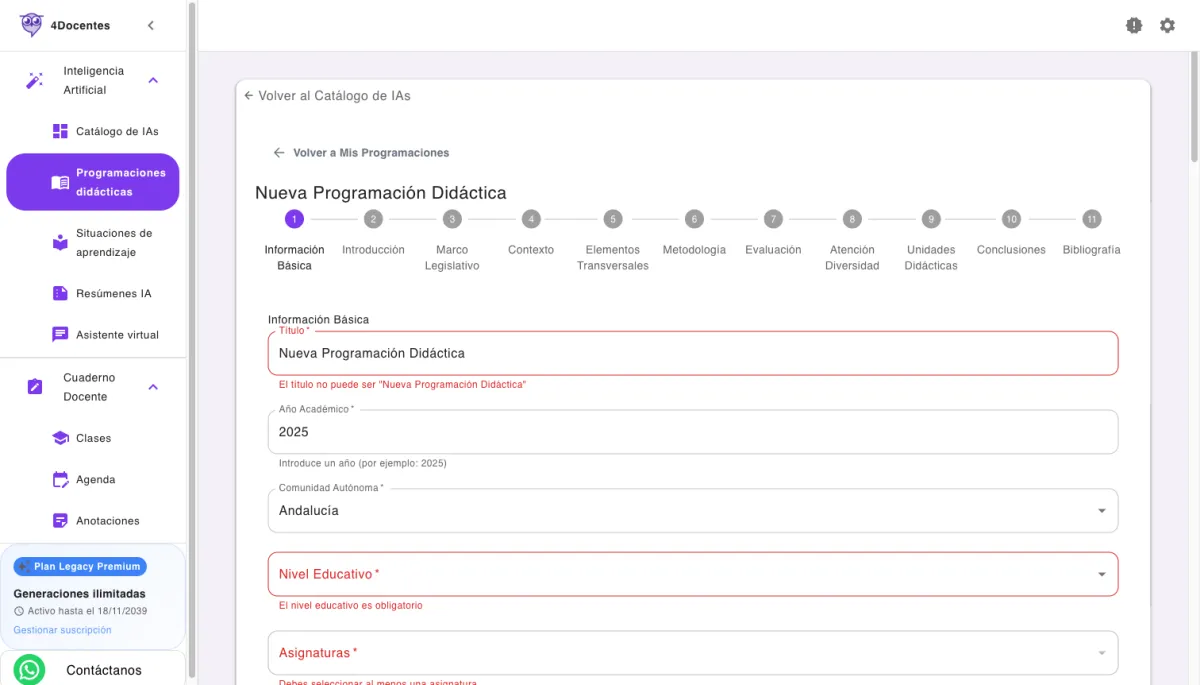Go to Situaciones de aprendizaje
This screenshot has height=685, width=1200.
click(x=113, y=243)
